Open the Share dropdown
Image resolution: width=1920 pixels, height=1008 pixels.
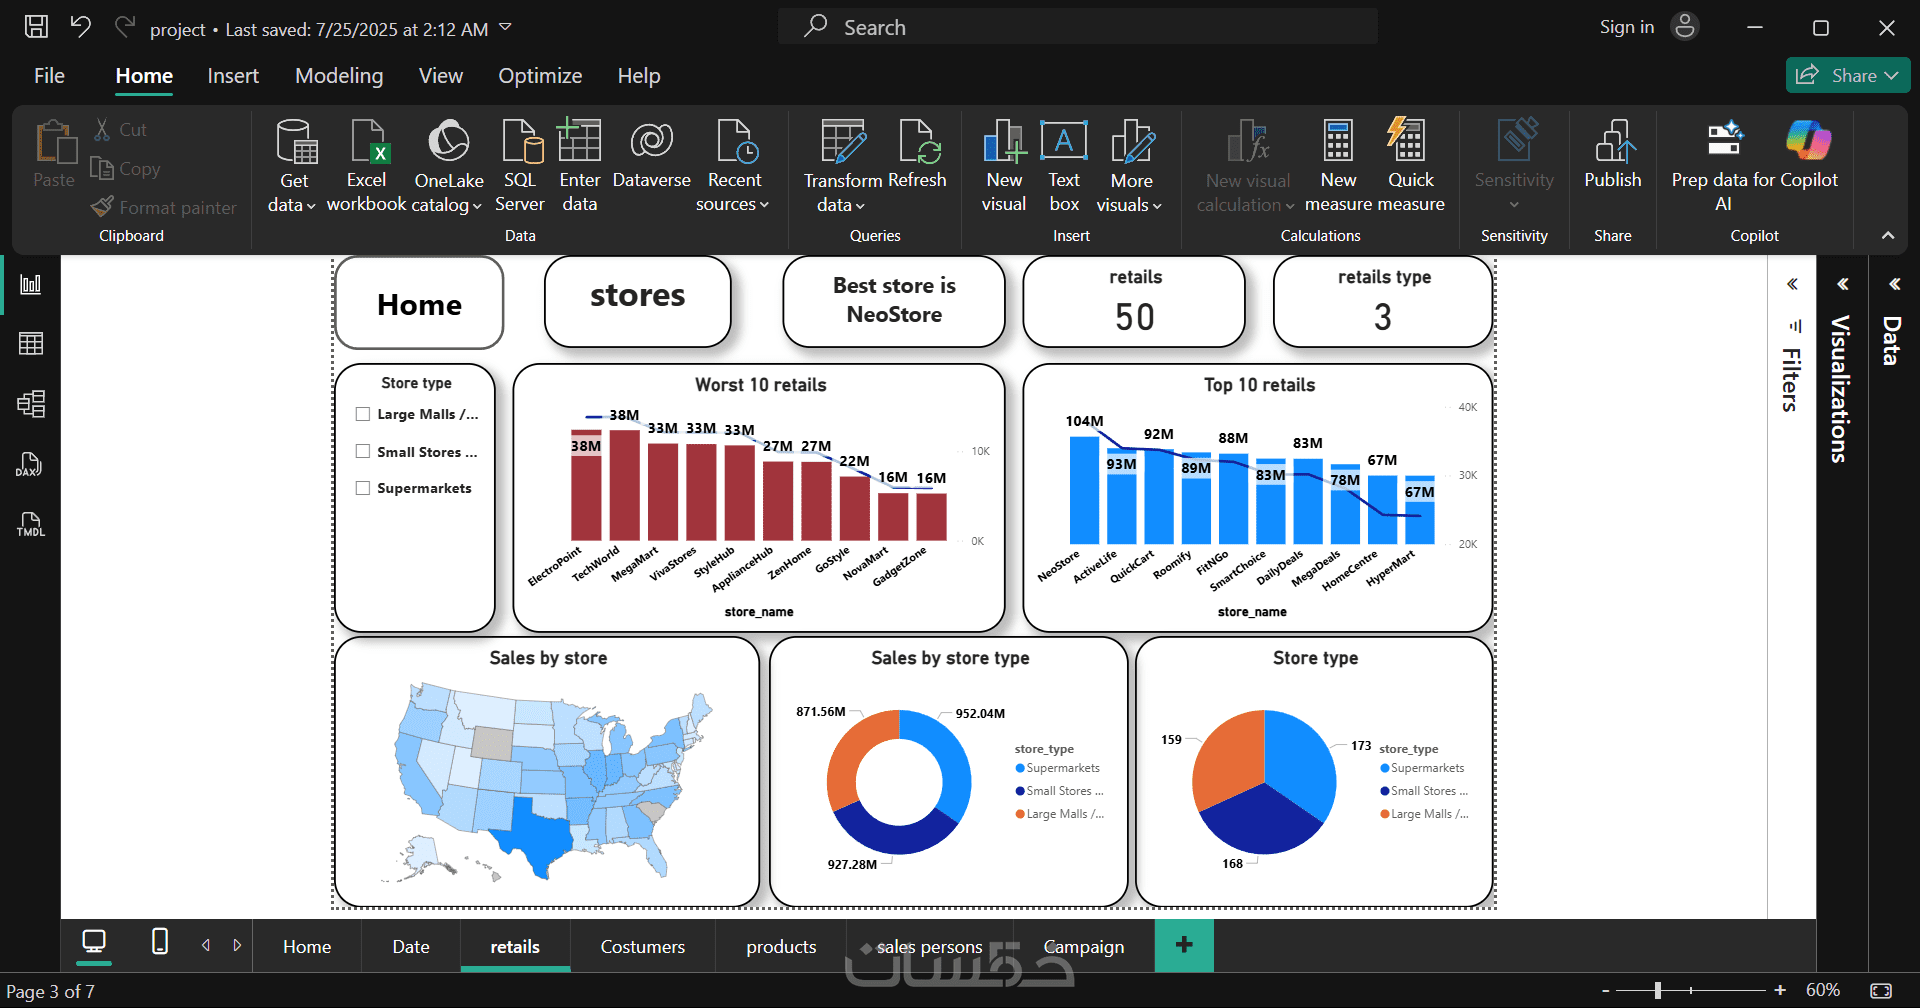tap(1848, 75)
